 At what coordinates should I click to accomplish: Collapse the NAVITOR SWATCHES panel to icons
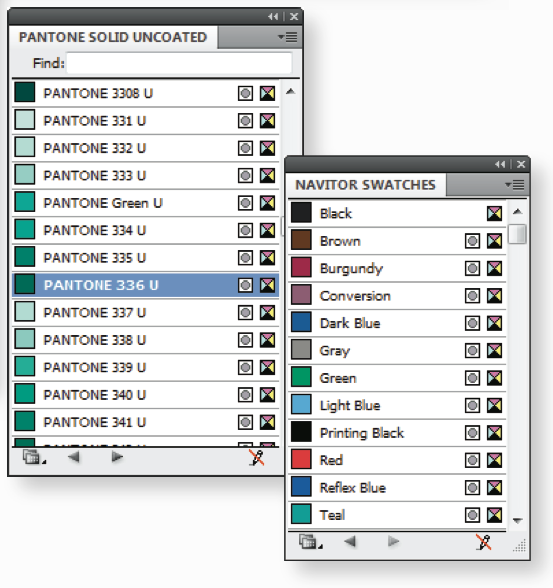click(x=500, y=164)
